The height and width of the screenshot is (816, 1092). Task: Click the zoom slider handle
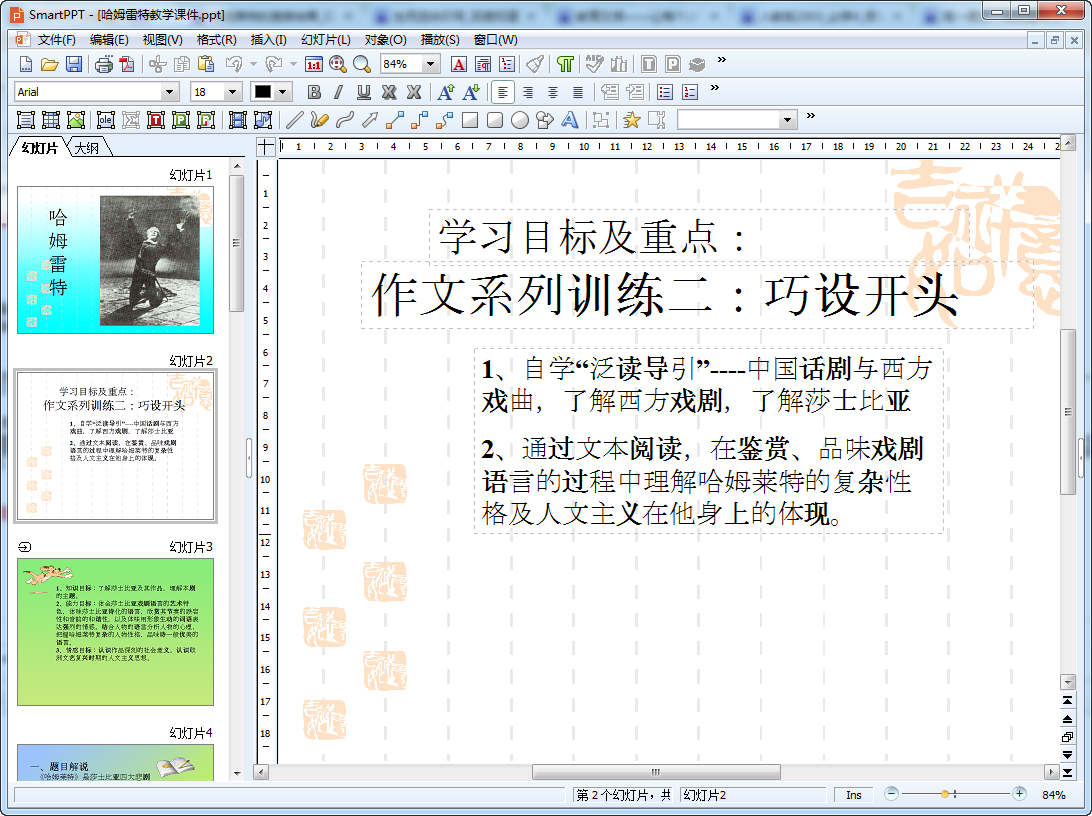click(x=945, y=794)
